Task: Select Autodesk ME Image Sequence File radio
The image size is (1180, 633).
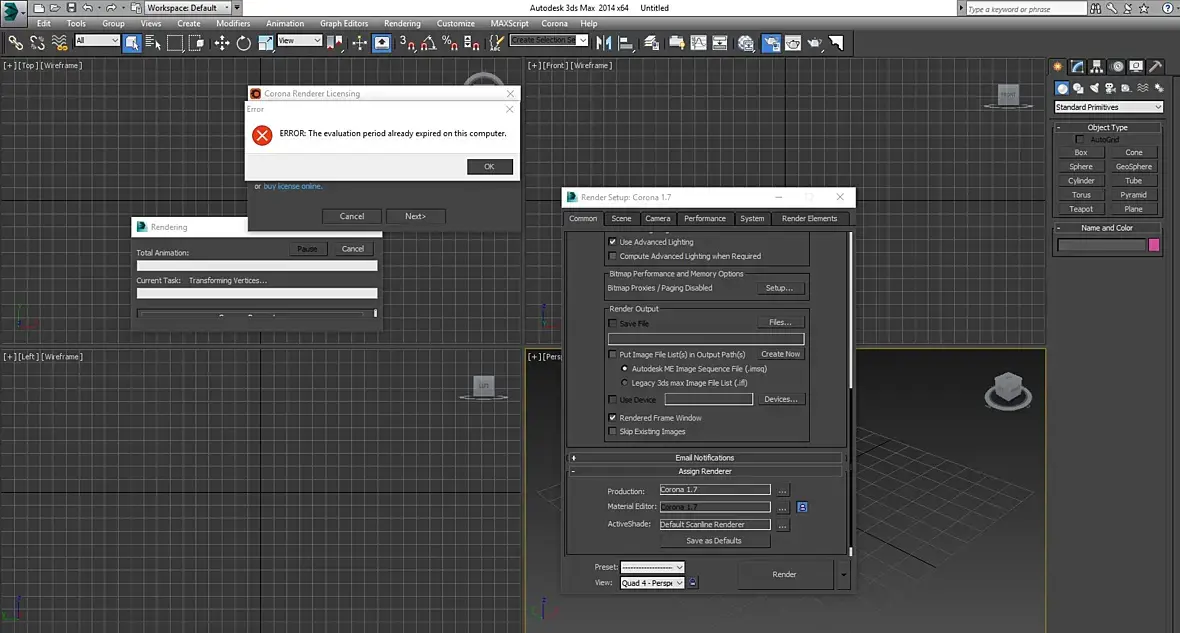Action: (x=625, y=369)
